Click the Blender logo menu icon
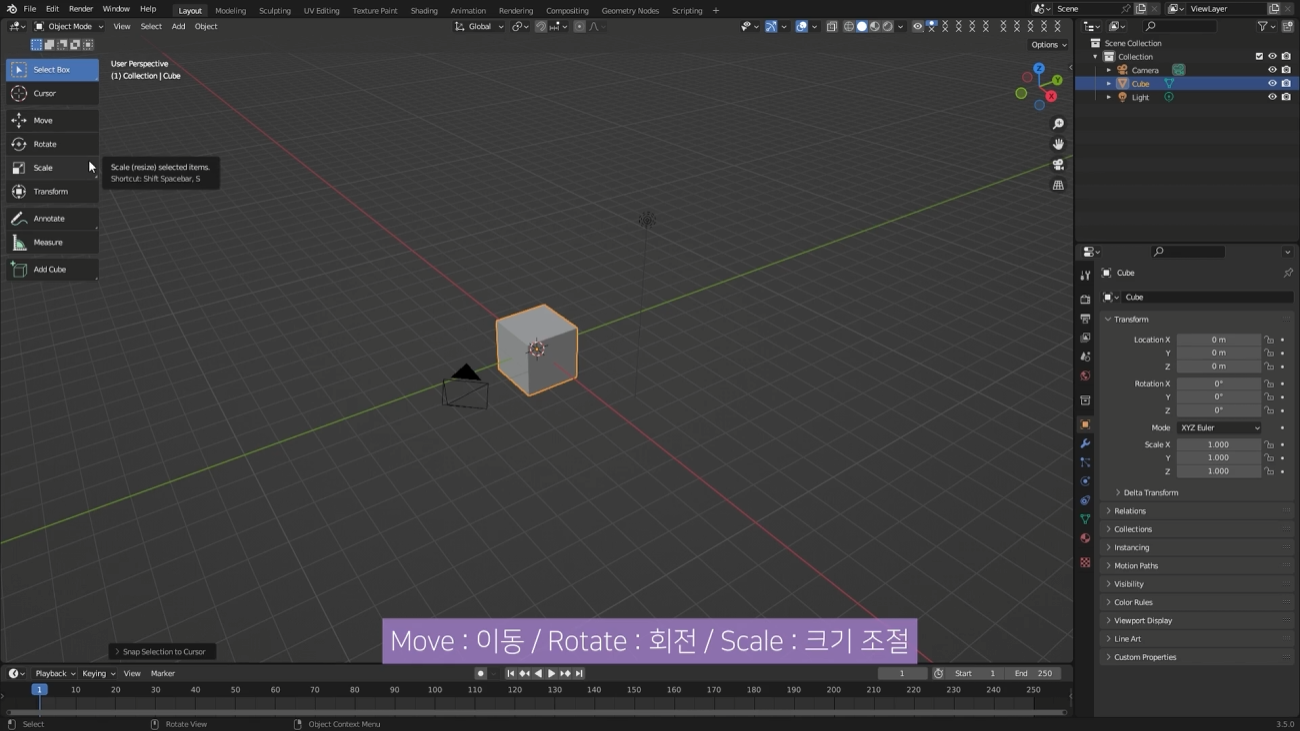 11,9
